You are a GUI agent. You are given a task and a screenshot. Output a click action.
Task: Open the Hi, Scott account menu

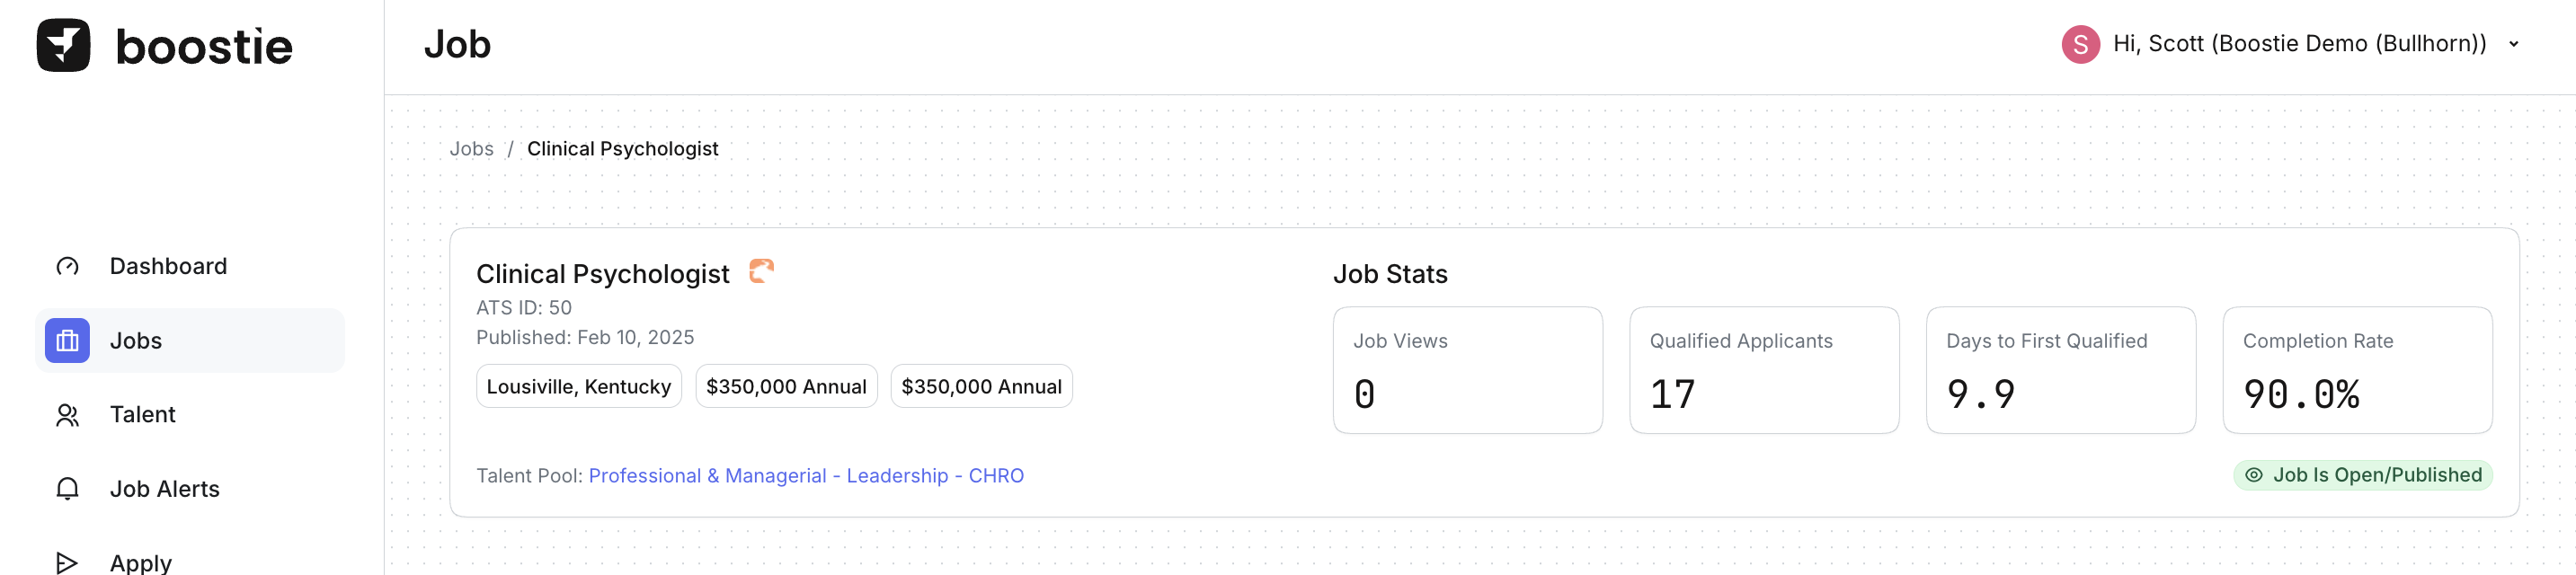coord(2299,44)
